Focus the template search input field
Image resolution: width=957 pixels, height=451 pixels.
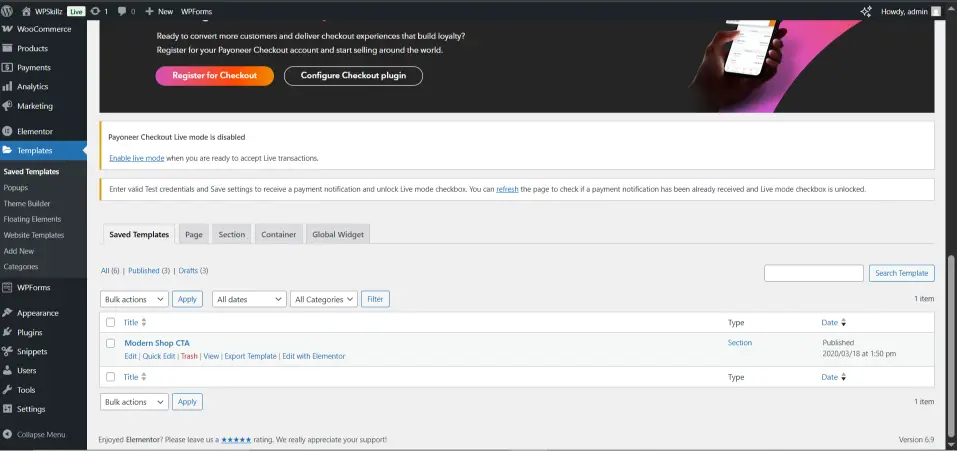pyautogui.click(x=814, y=273)
